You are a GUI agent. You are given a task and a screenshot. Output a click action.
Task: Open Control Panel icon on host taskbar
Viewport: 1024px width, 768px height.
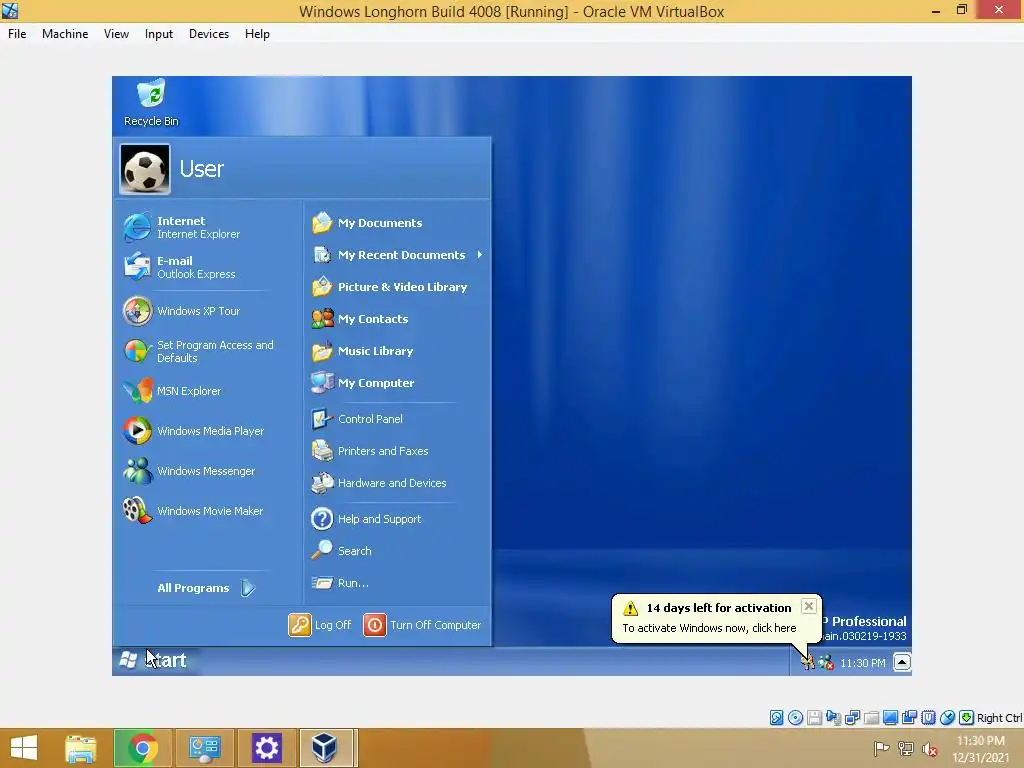(204, 748)
